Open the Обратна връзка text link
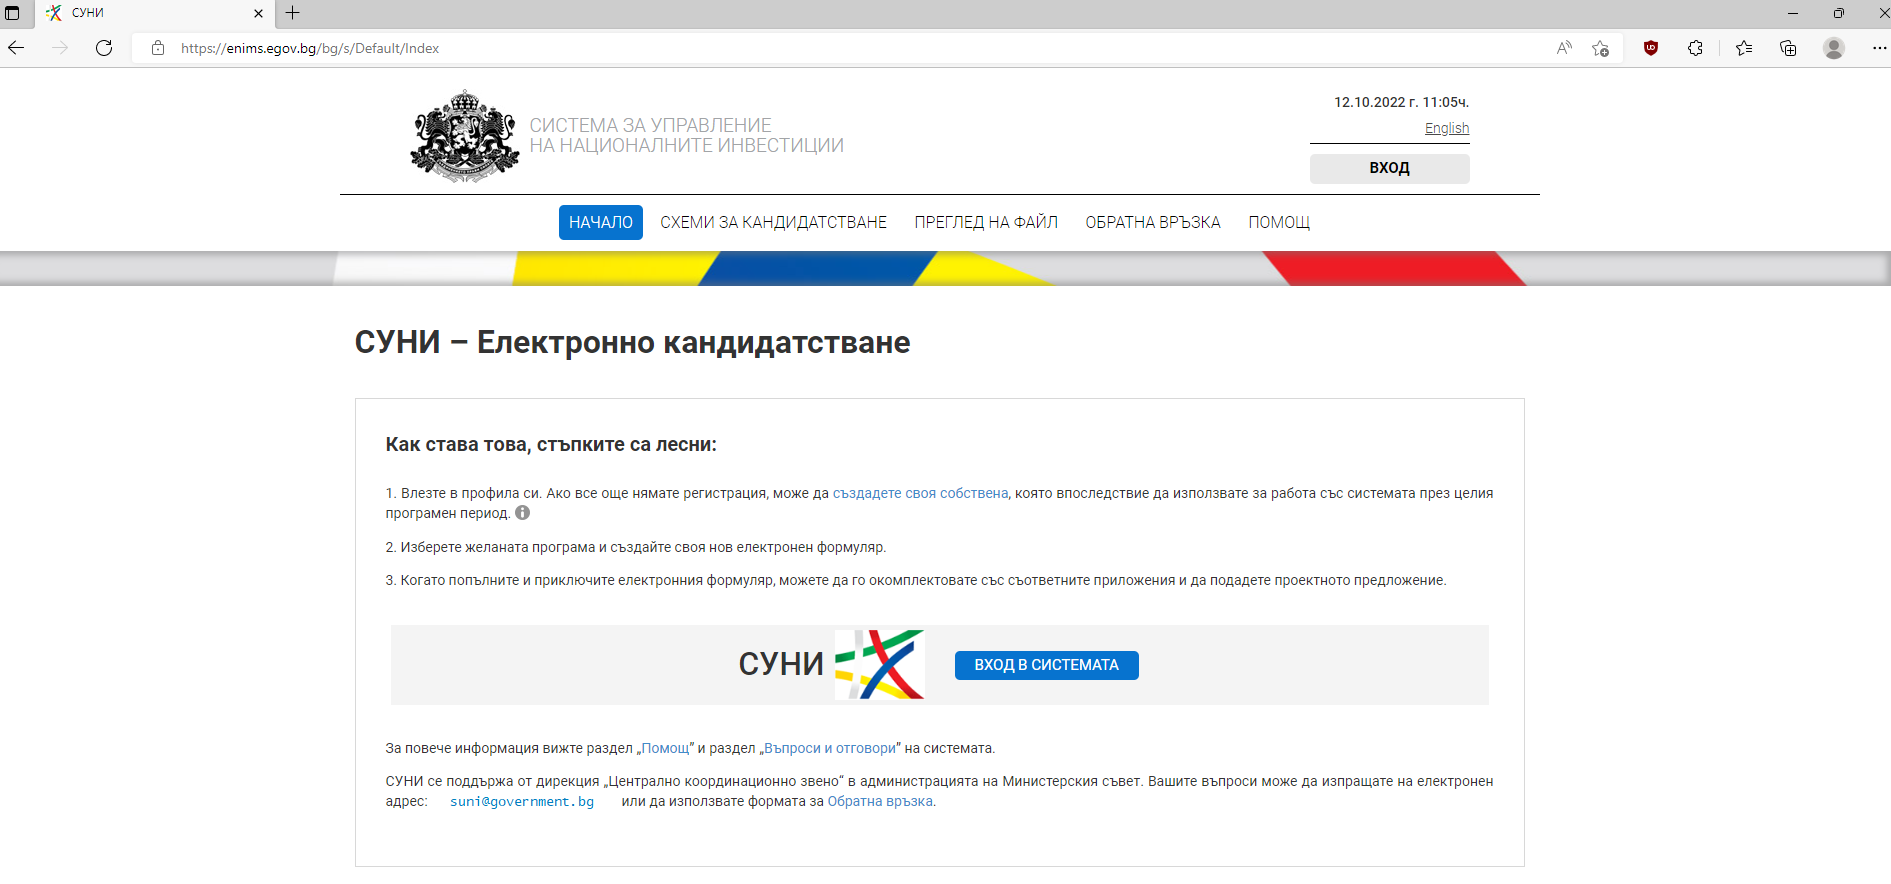1891x884 pixels. tap(880, 801)
